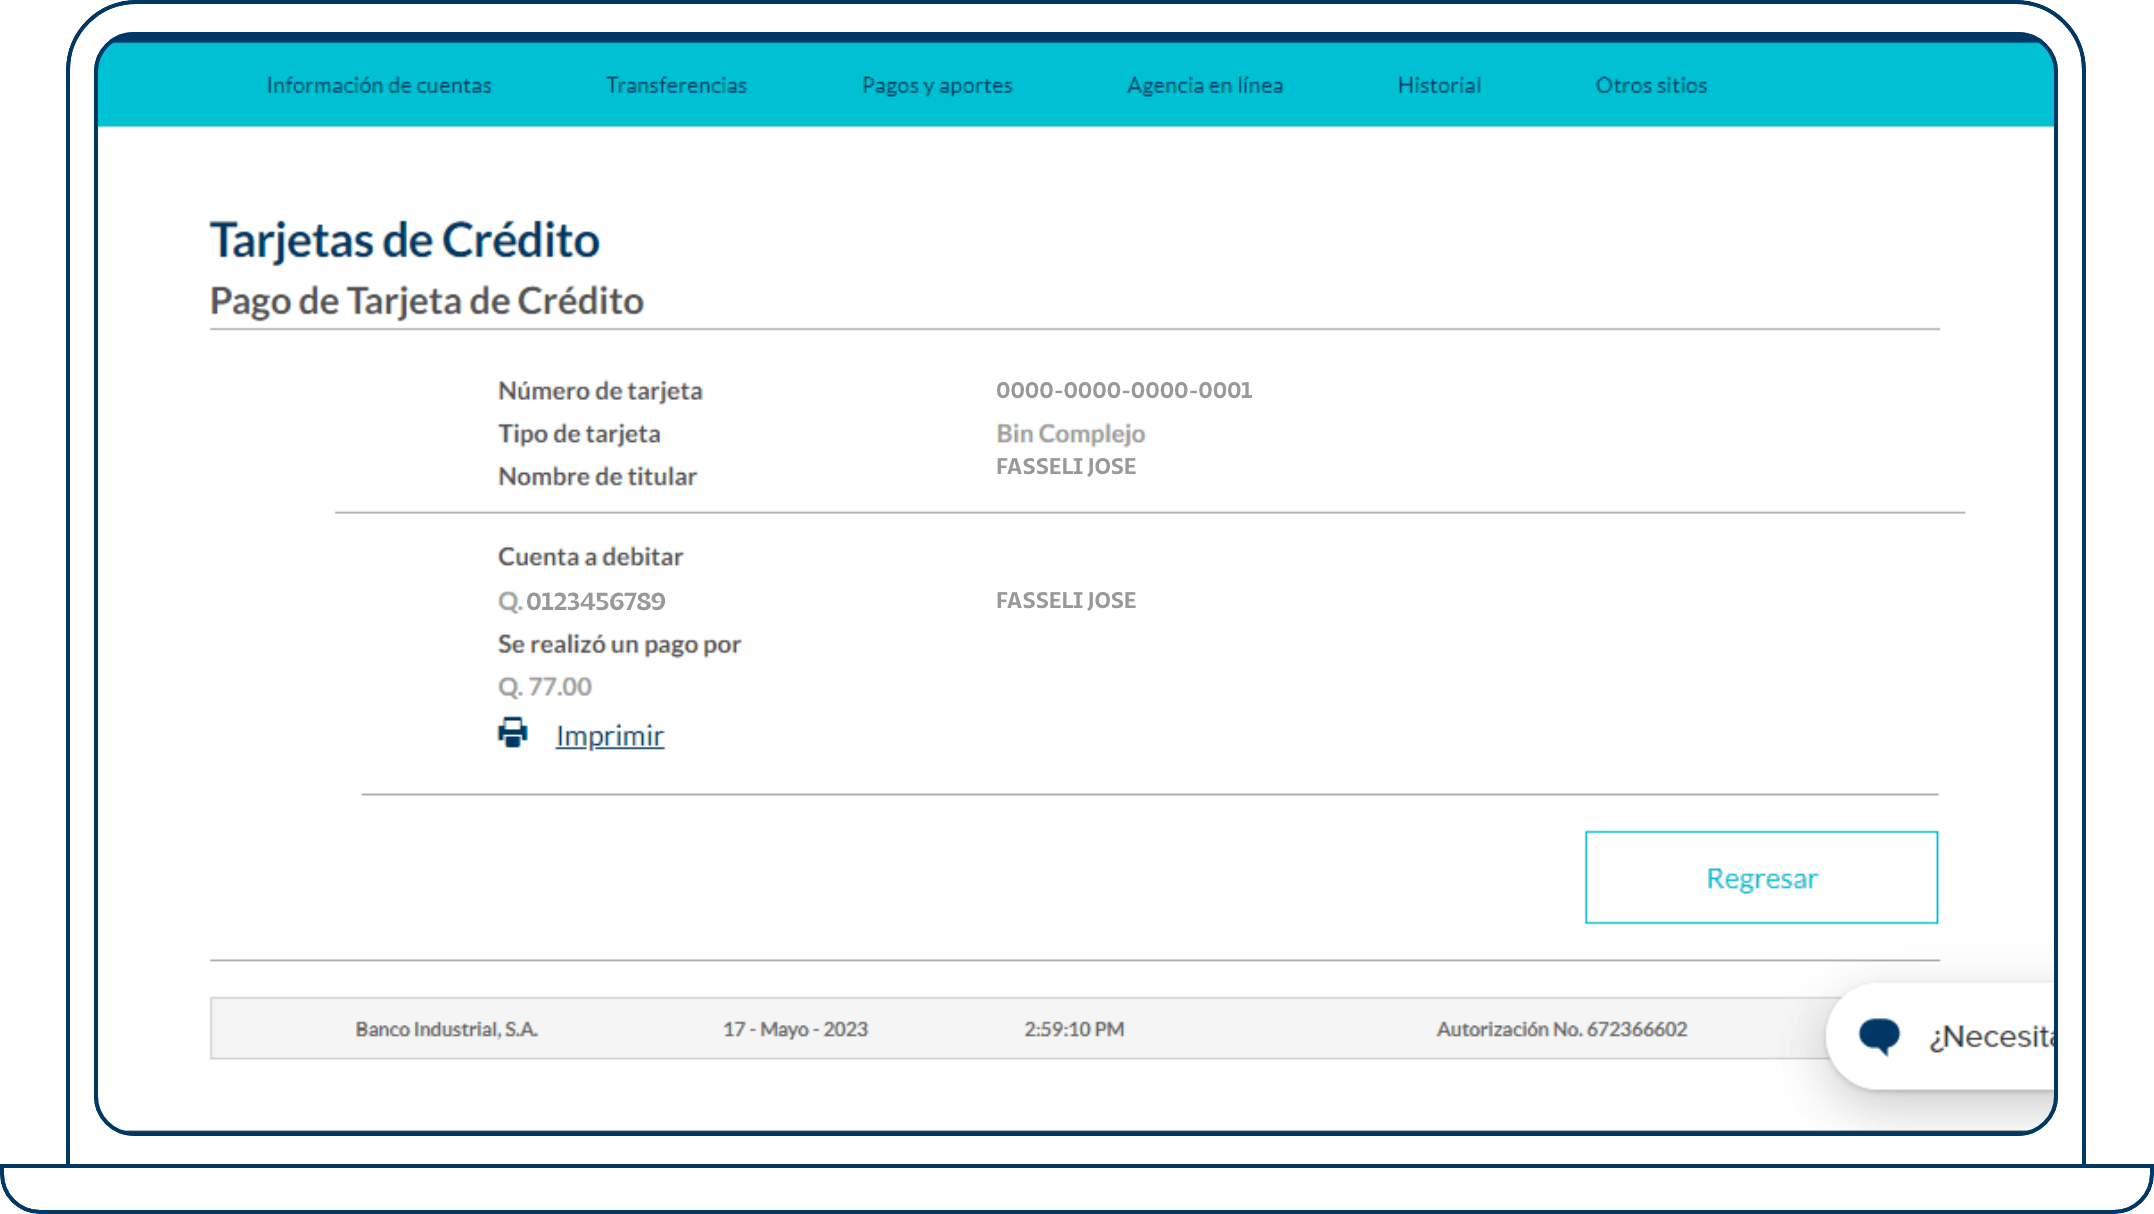Viewport: 2154px width, 1214px height.
Task: Open the Historial menu
Action: 1439,85
